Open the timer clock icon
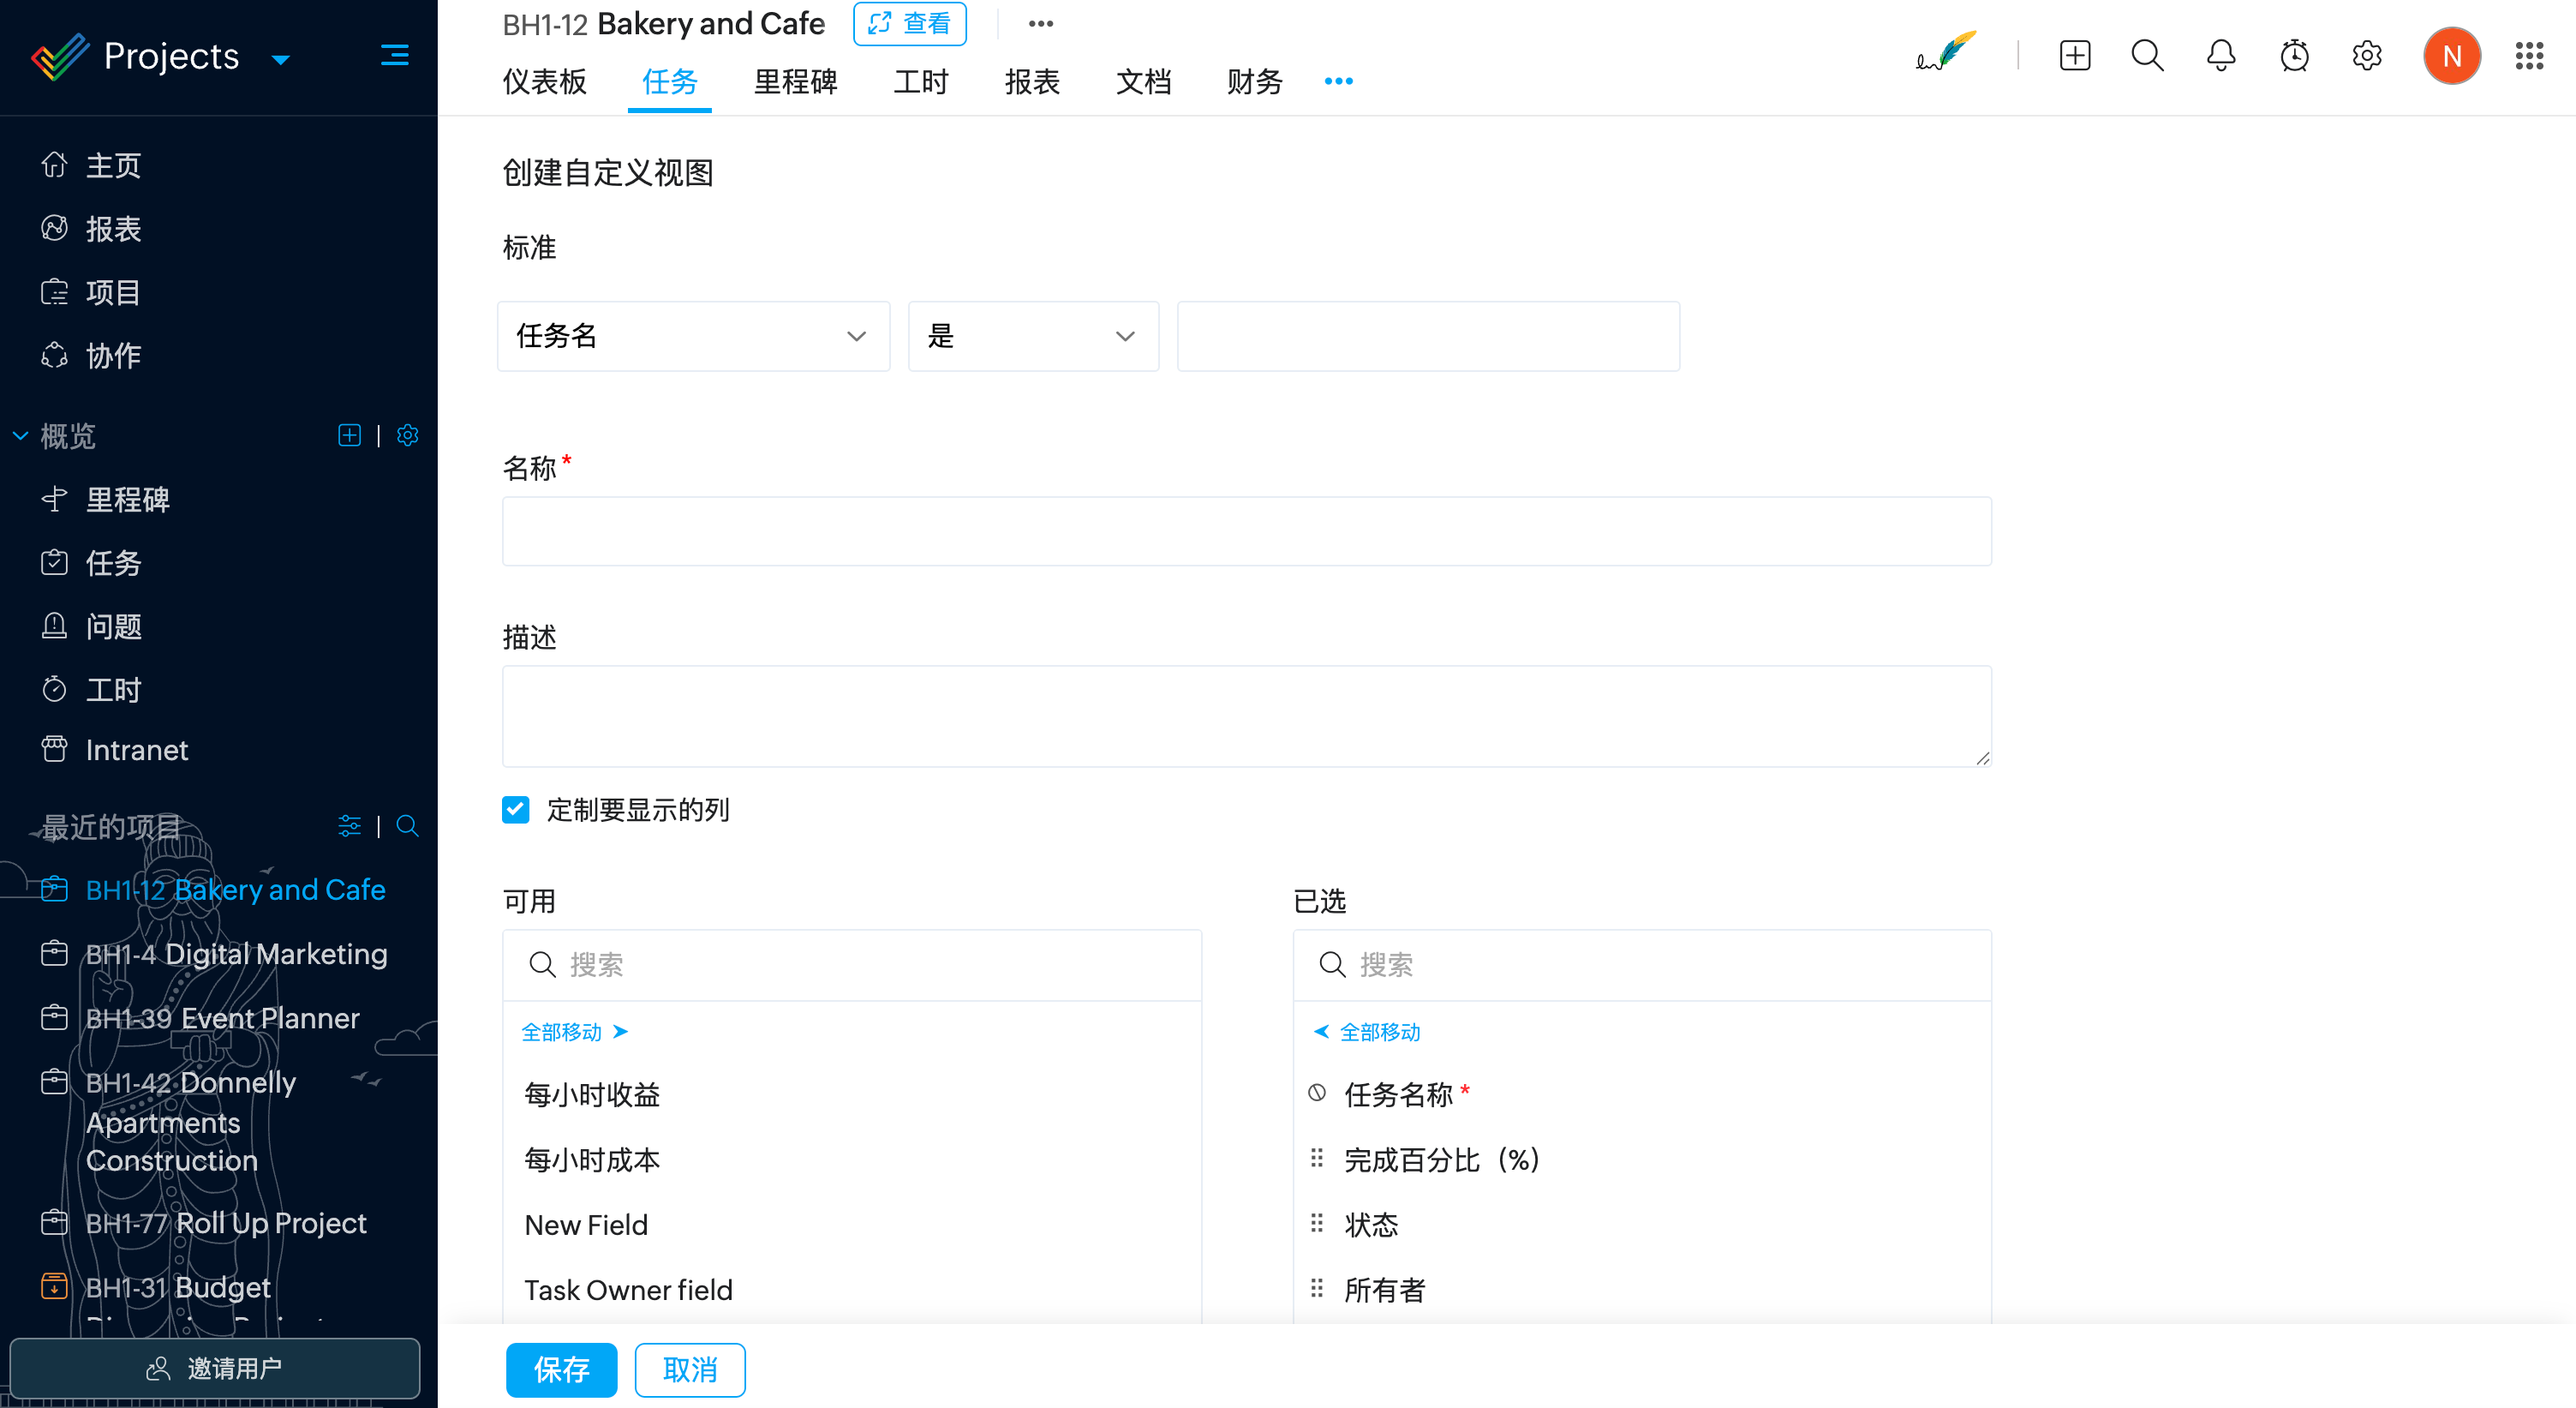Viewport: 2576px width, 1408px height. coord(2294,55)
